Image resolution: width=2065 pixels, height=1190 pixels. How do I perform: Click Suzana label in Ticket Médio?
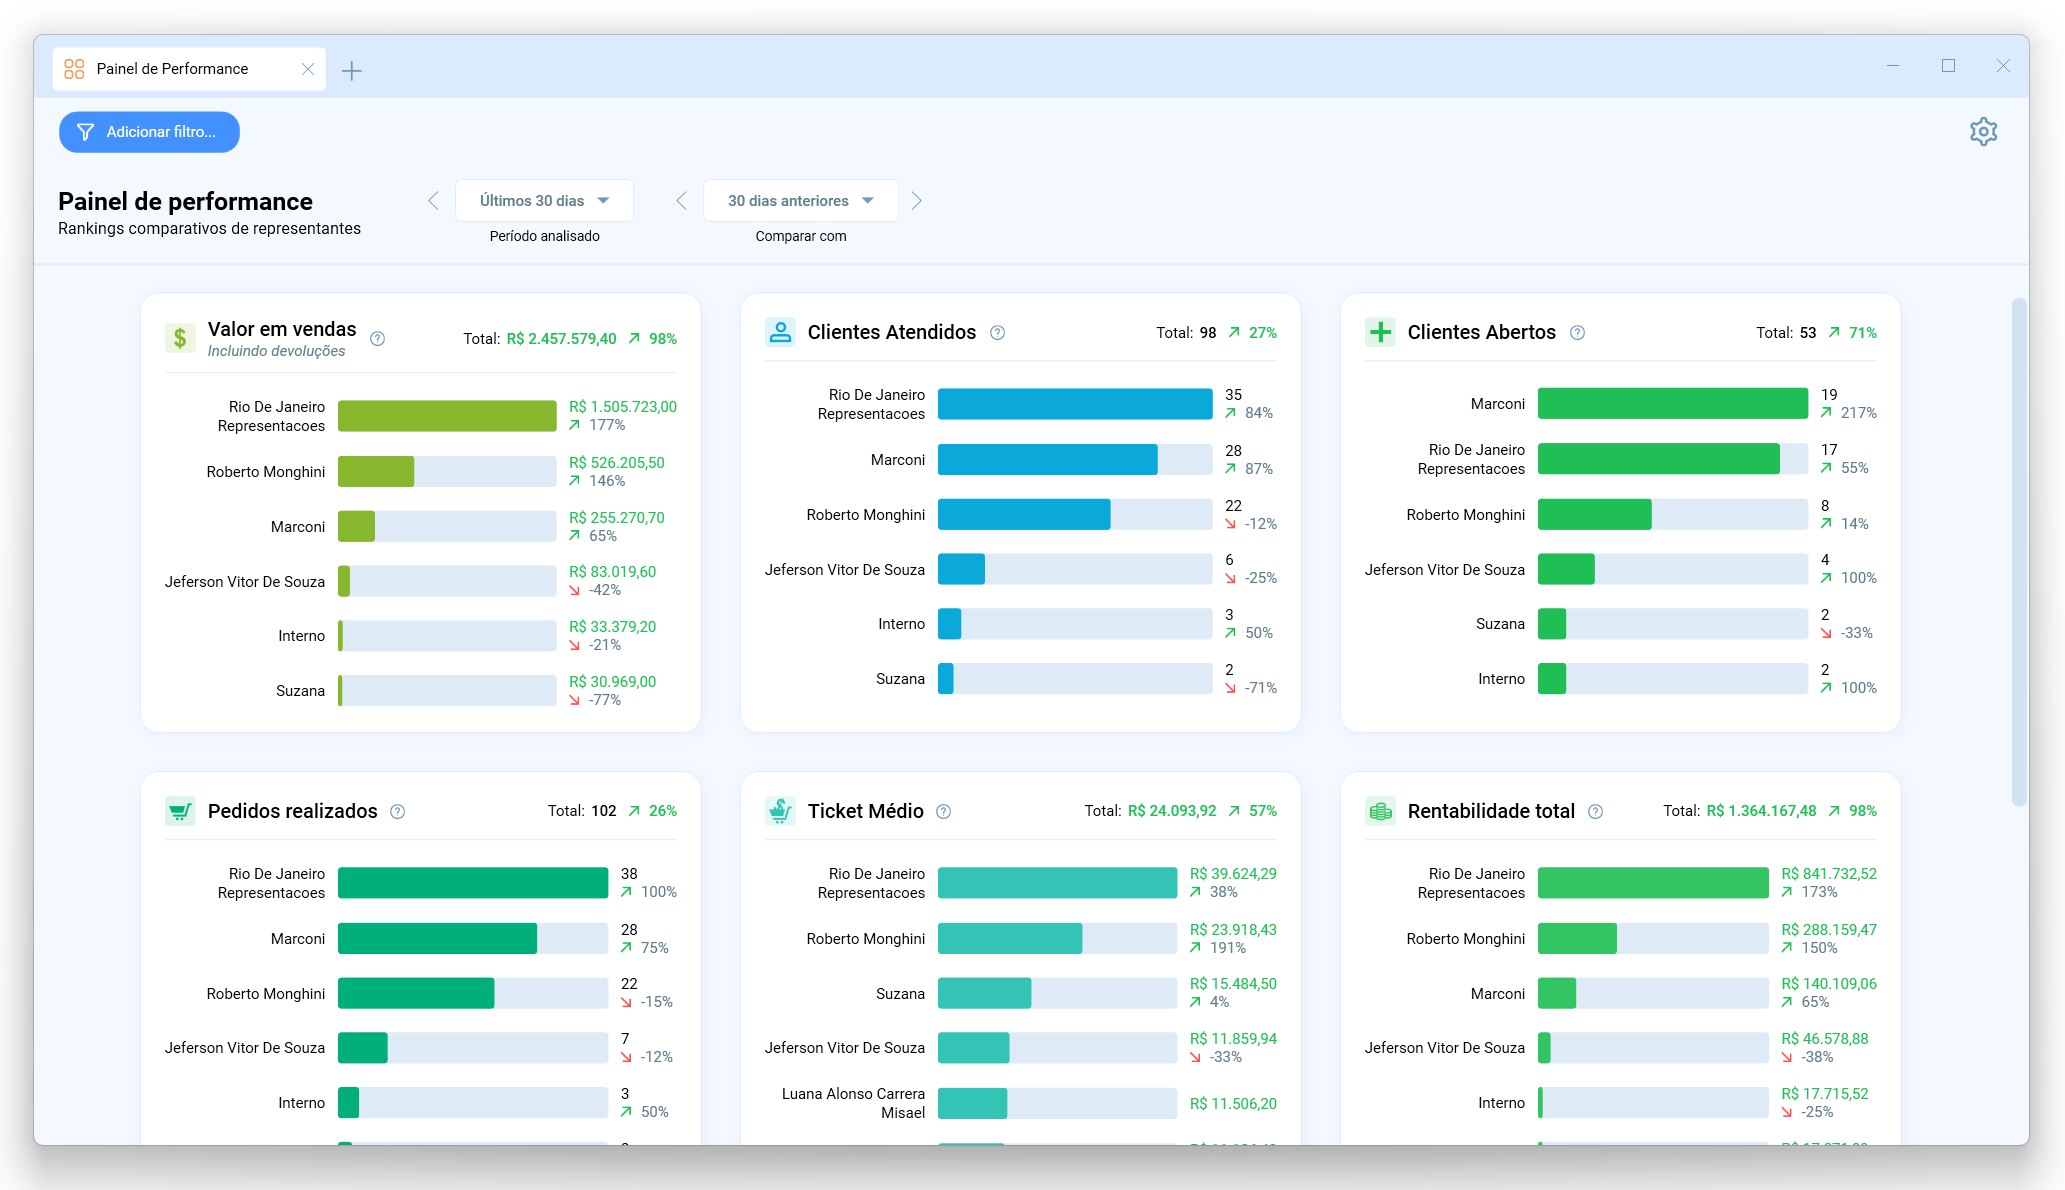(x=900, y=994)
